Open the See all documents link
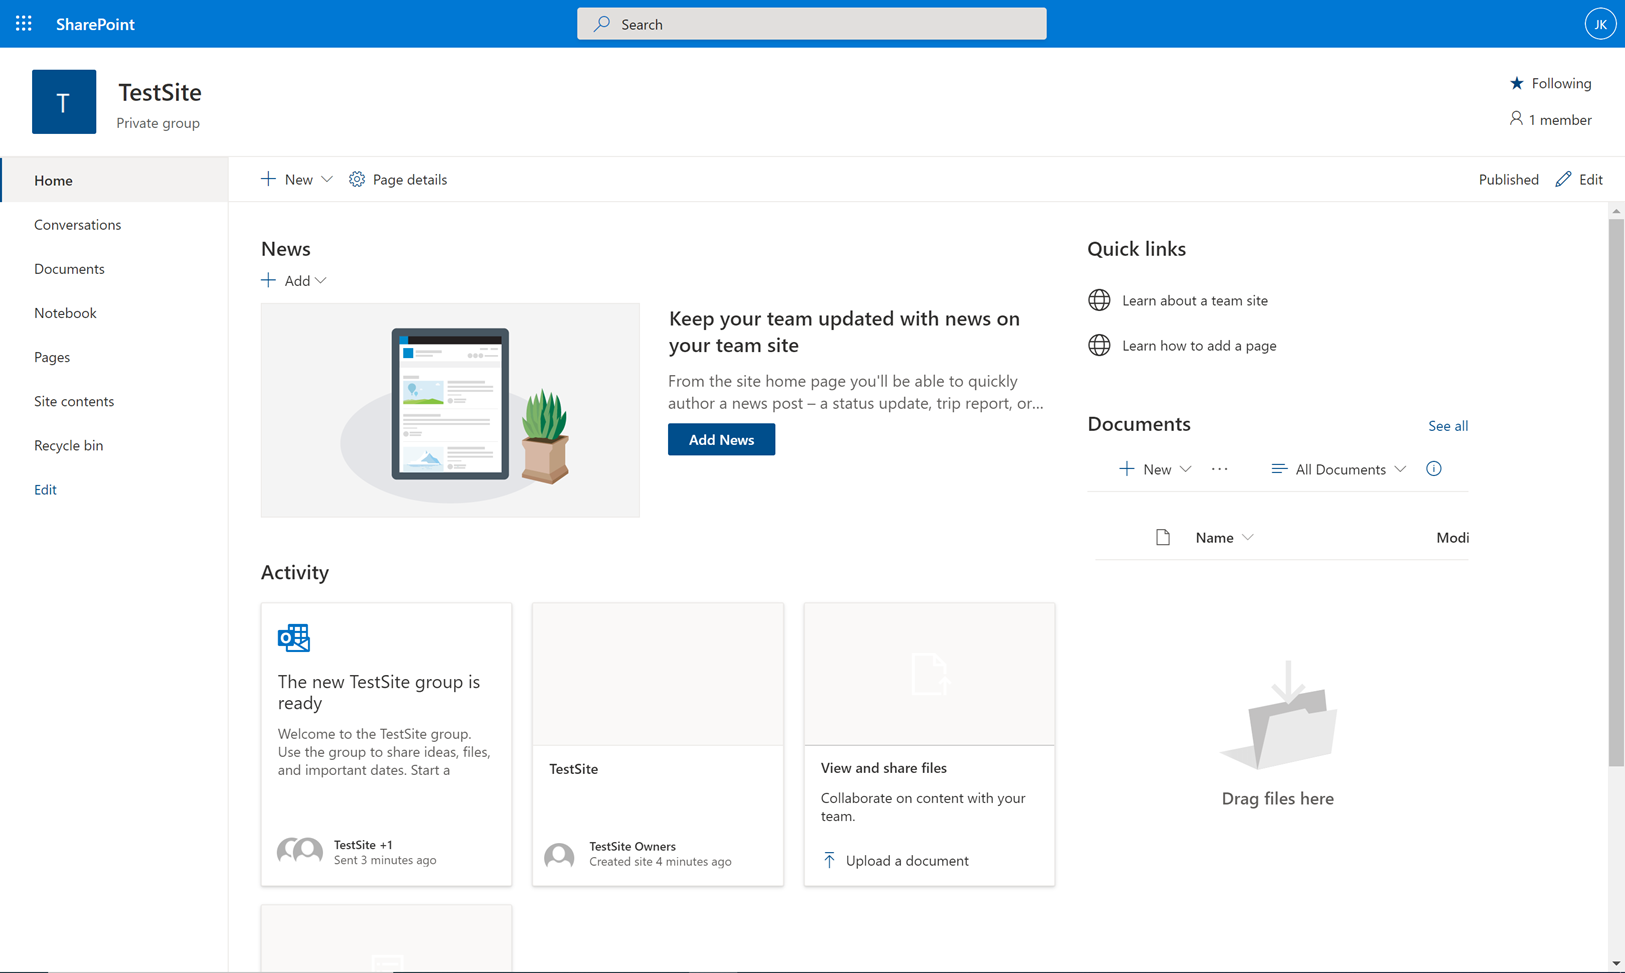This screenshot has width=1625, height=973. 1448,425
